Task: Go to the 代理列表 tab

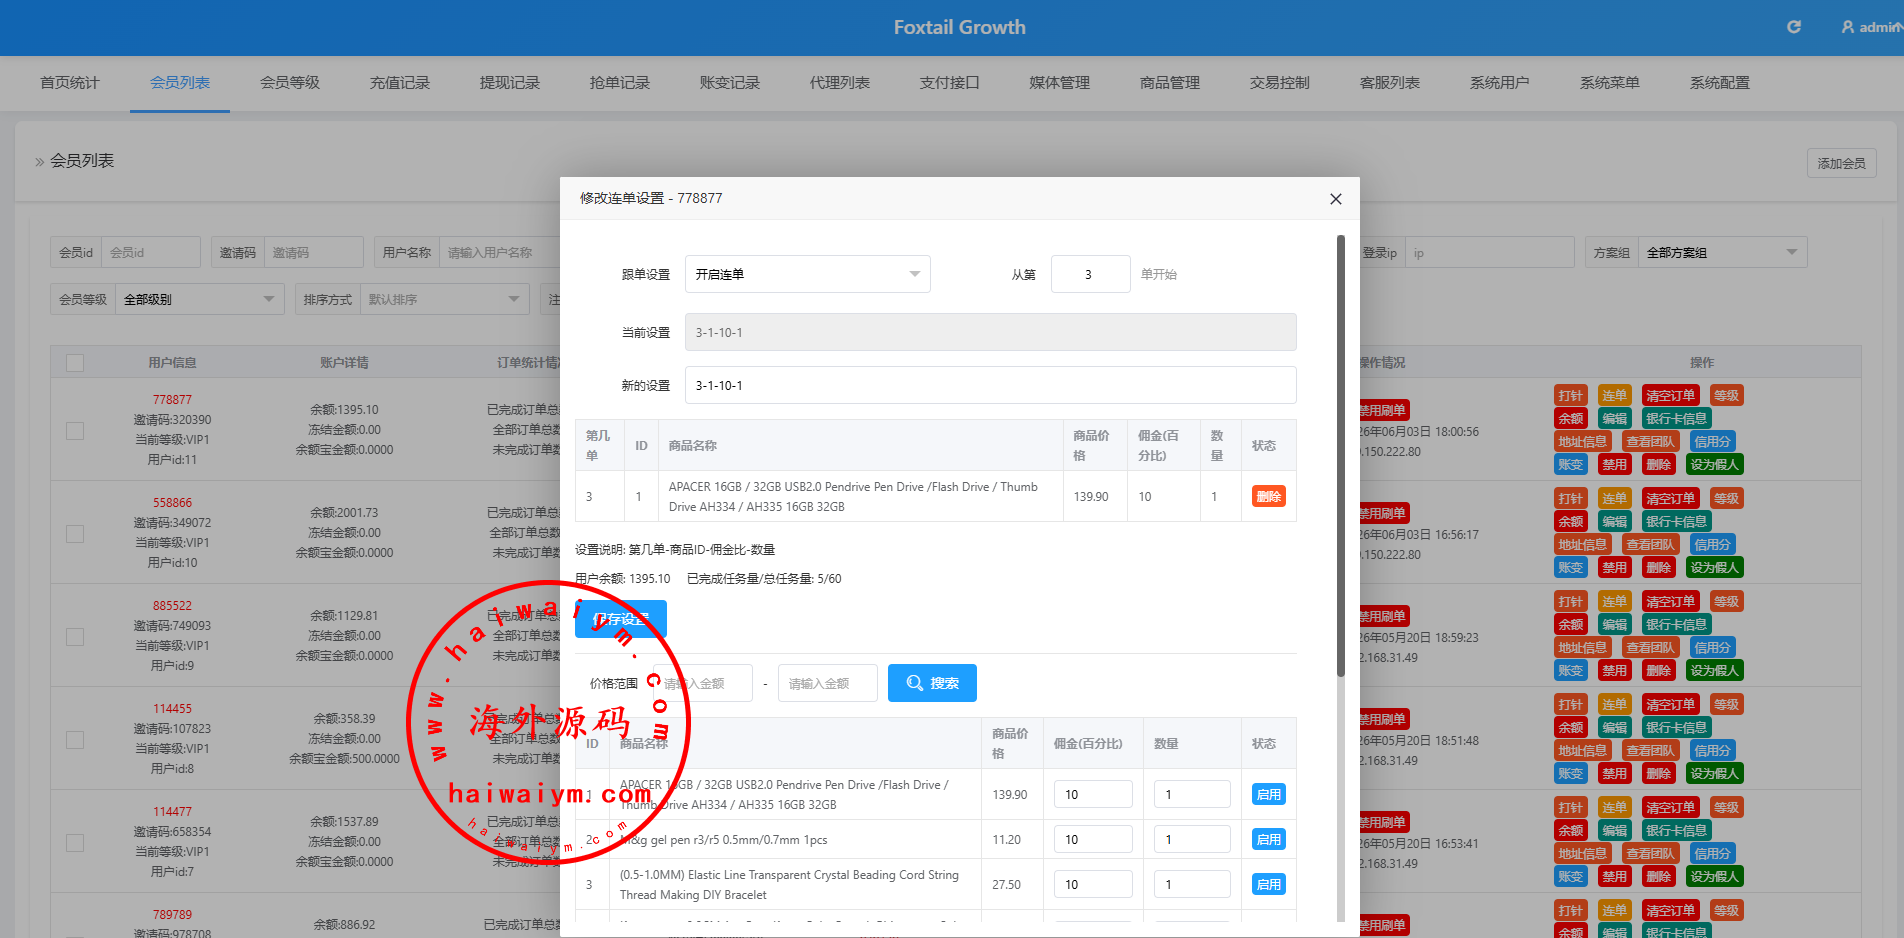Action: (x=840, y=83)
